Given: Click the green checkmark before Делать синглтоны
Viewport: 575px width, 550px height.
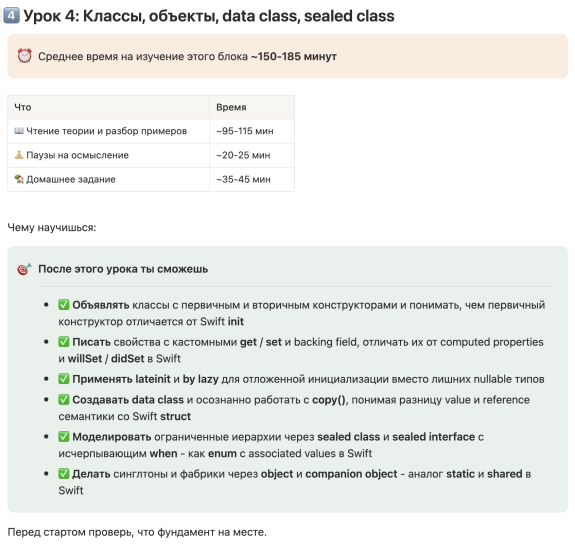Looking at the screenshot, I should pyautogui.click(x=63, y=474).
